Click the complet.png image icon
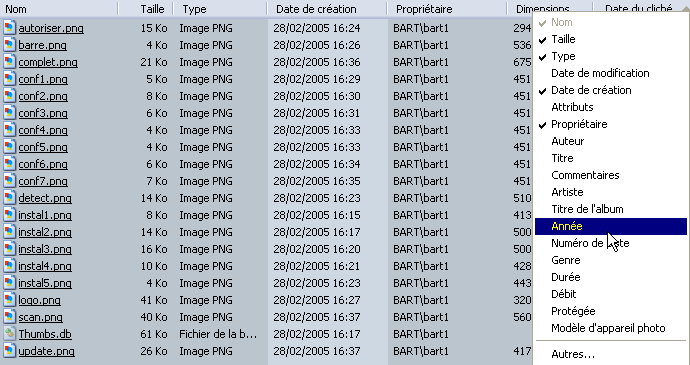Viewport: 690px width, 365px height. tap(9, 62)
